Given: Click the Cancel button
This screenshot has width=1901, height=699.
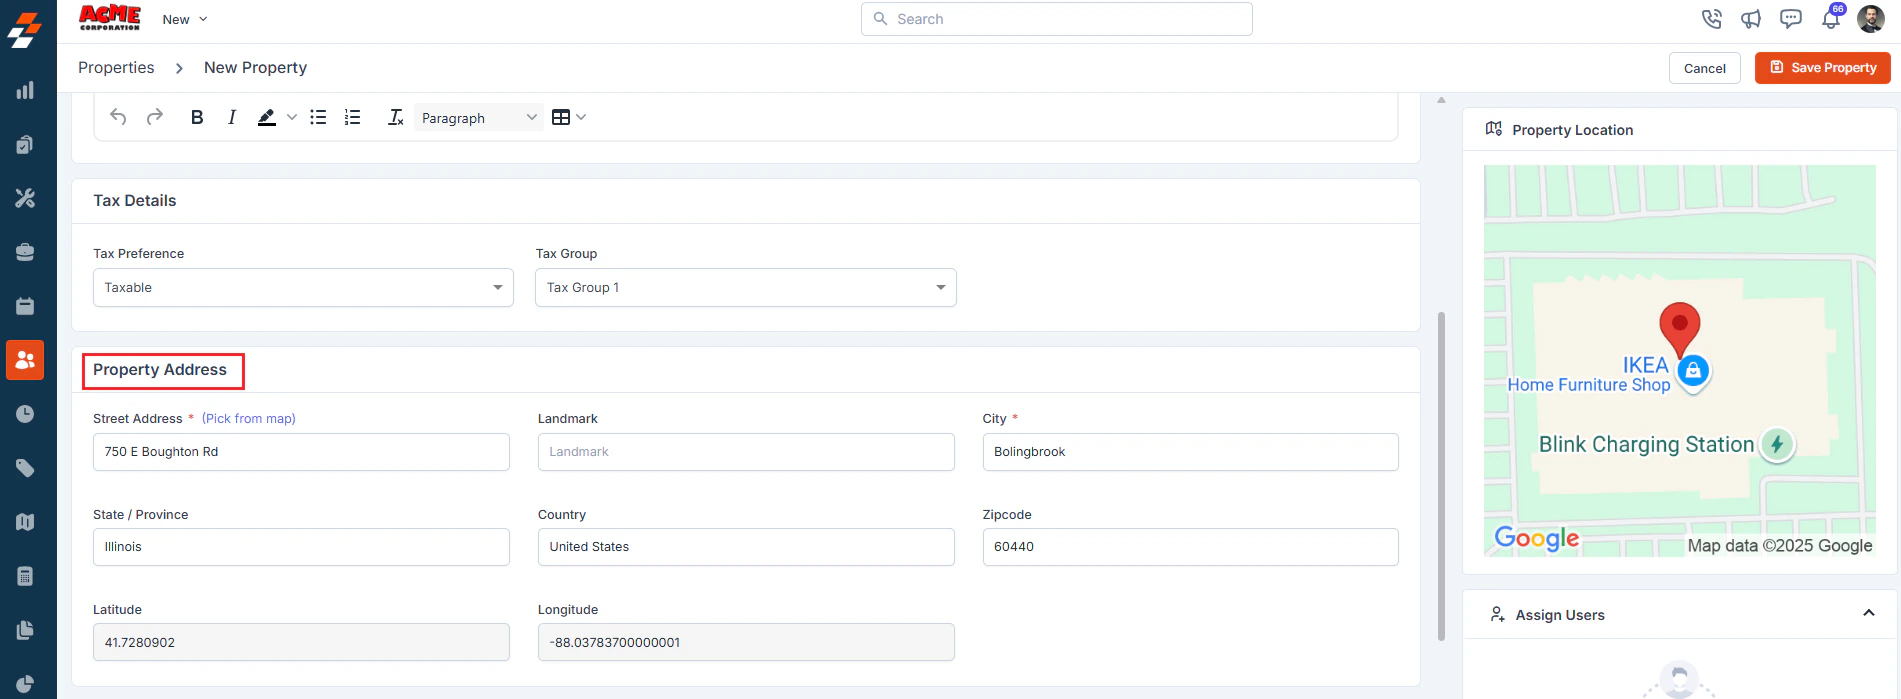Looking at the screenshot, I should 1704,68.
